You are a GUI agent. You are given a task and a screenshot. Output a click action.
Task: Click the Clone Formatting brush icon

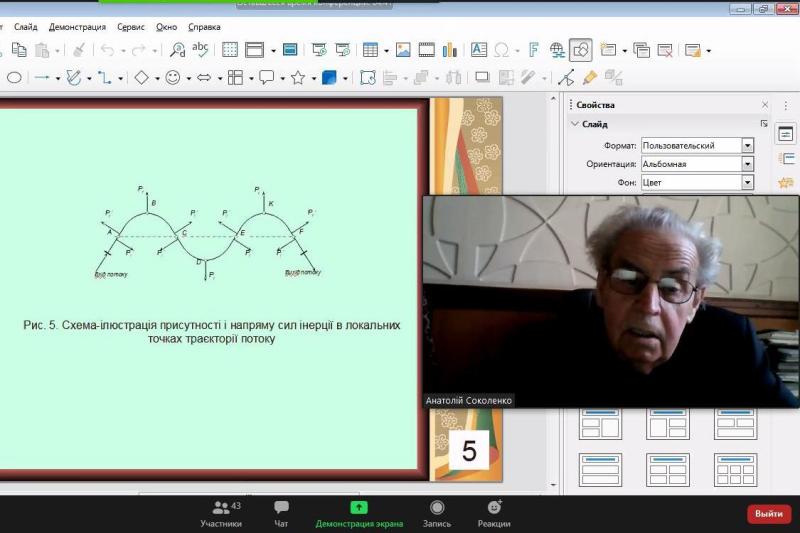79,50
